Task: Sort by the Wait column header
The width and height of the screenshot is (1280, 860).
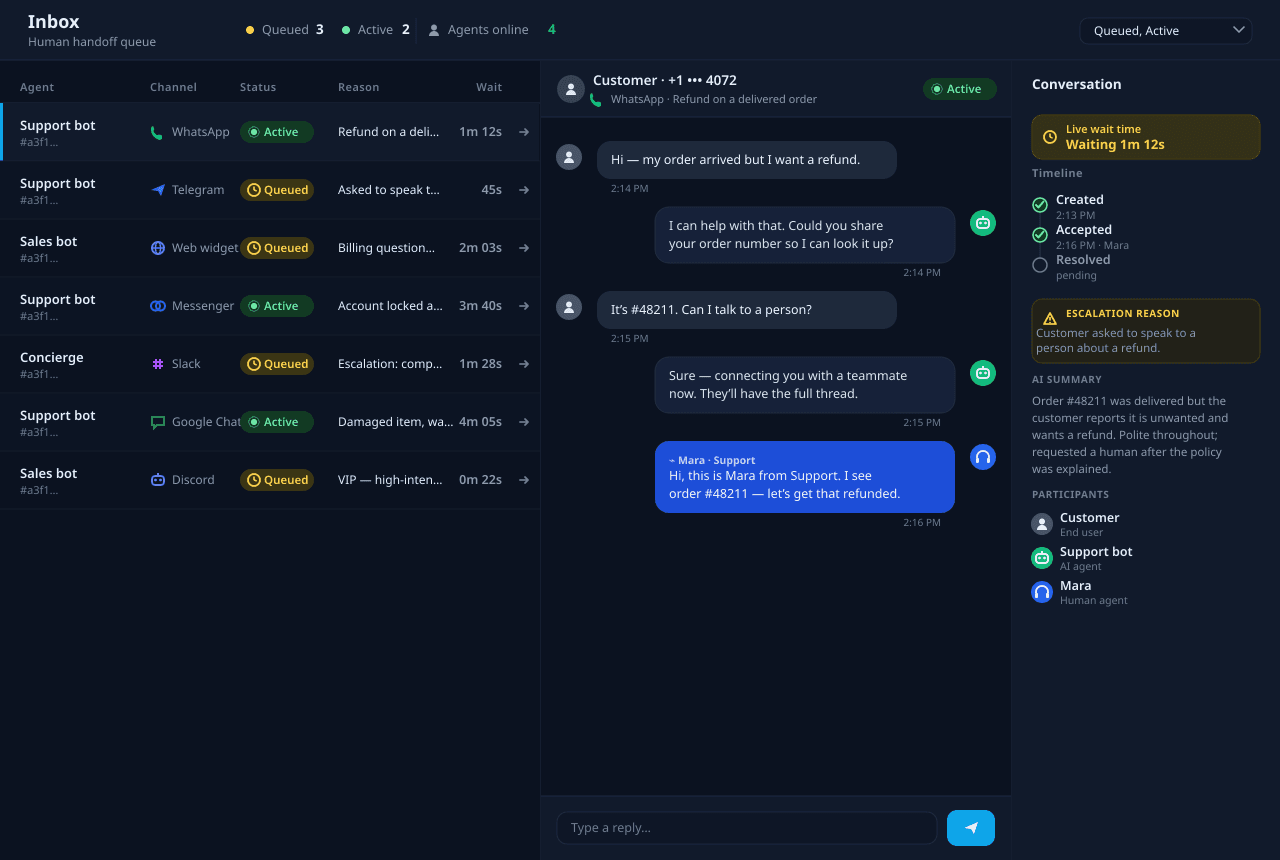Action: (x=489, y=87)
